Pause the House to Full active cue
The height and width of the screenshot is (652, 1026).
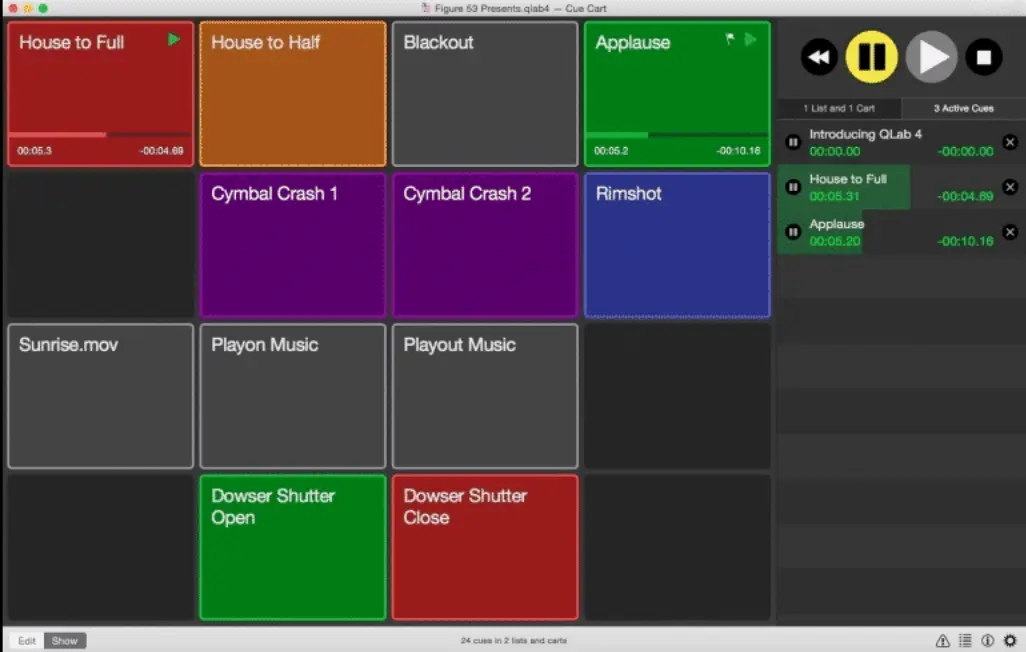point(793,187)
